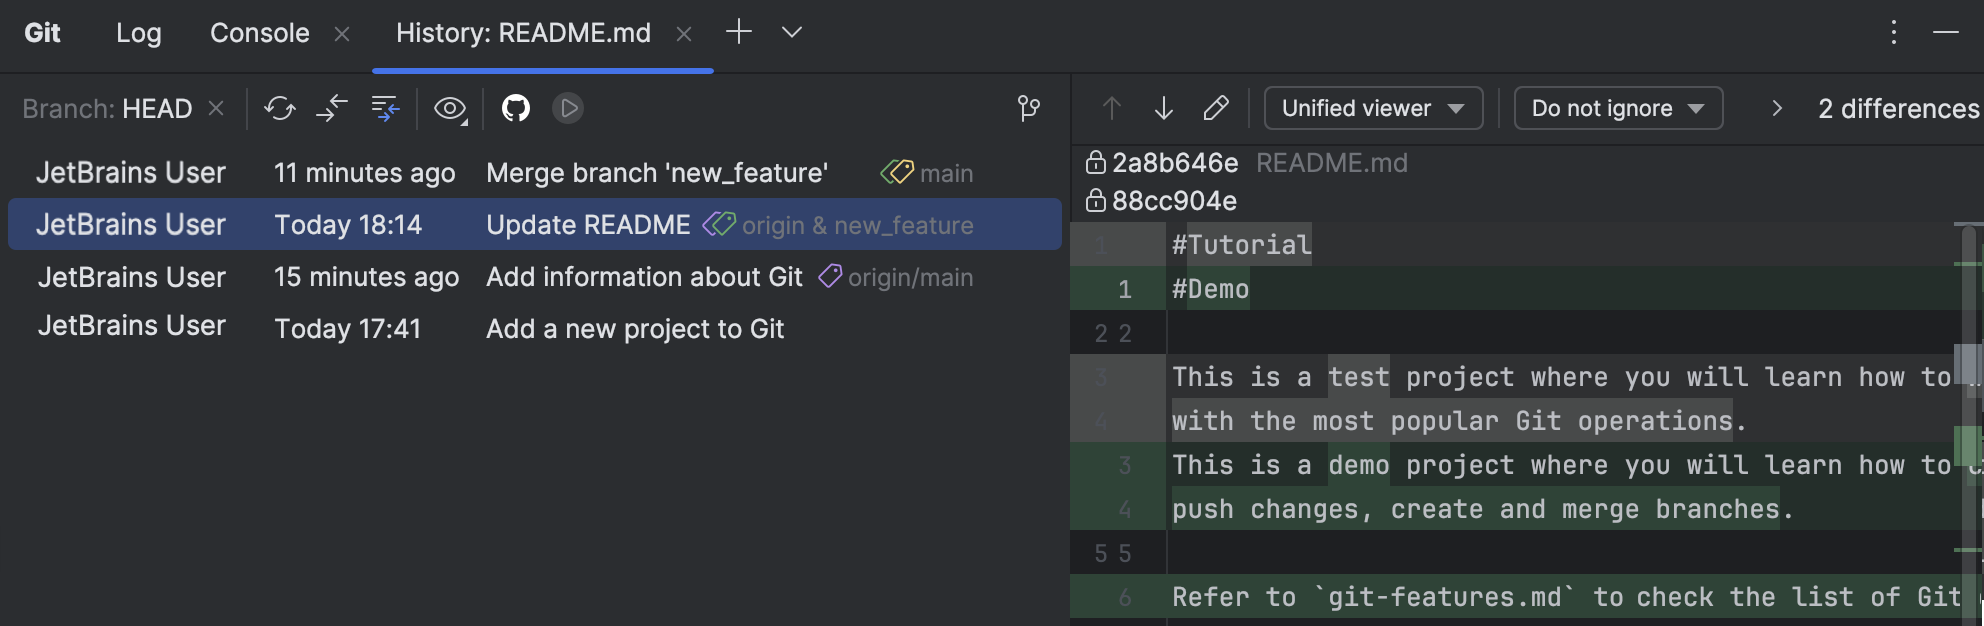Click revision 2a8b646e README.md header

tap(1260, 163)
